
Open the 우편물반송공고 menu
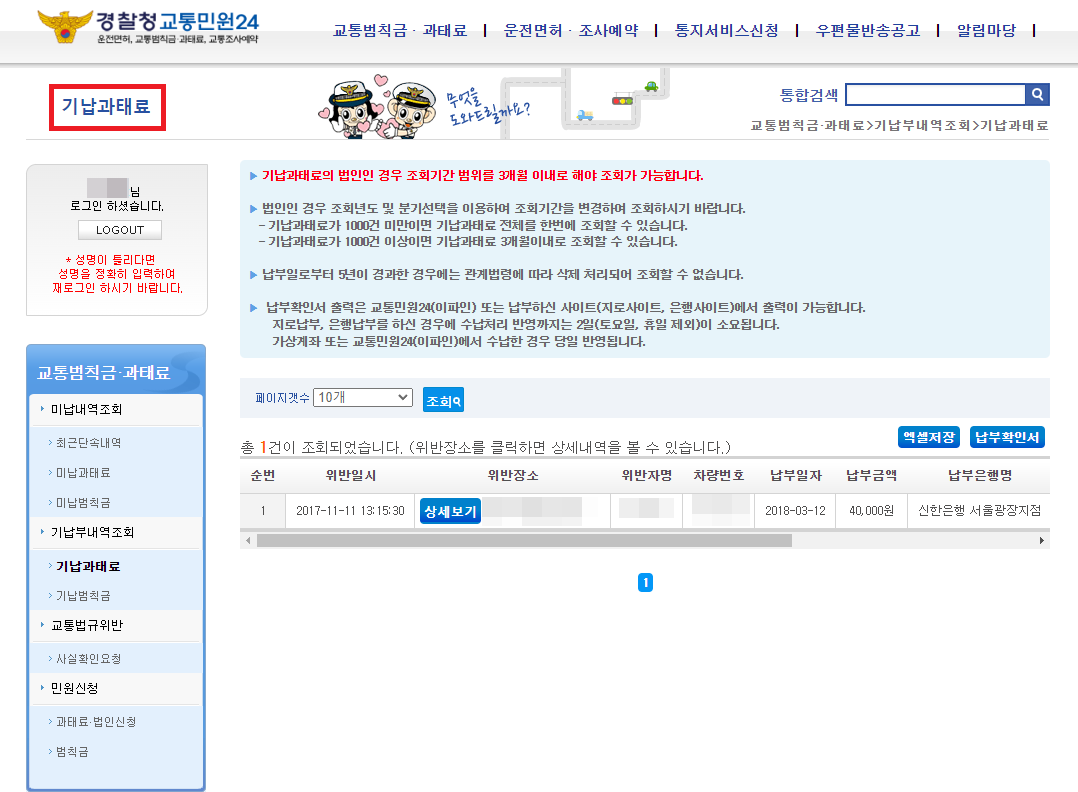coord(866,31)
